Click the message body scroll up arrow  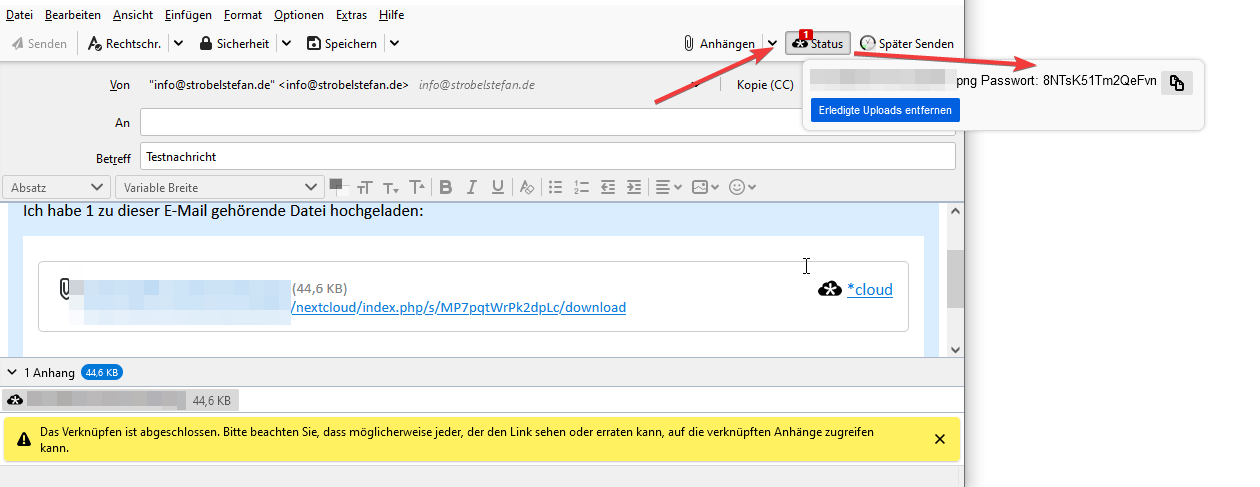click(x=955, y=212)
